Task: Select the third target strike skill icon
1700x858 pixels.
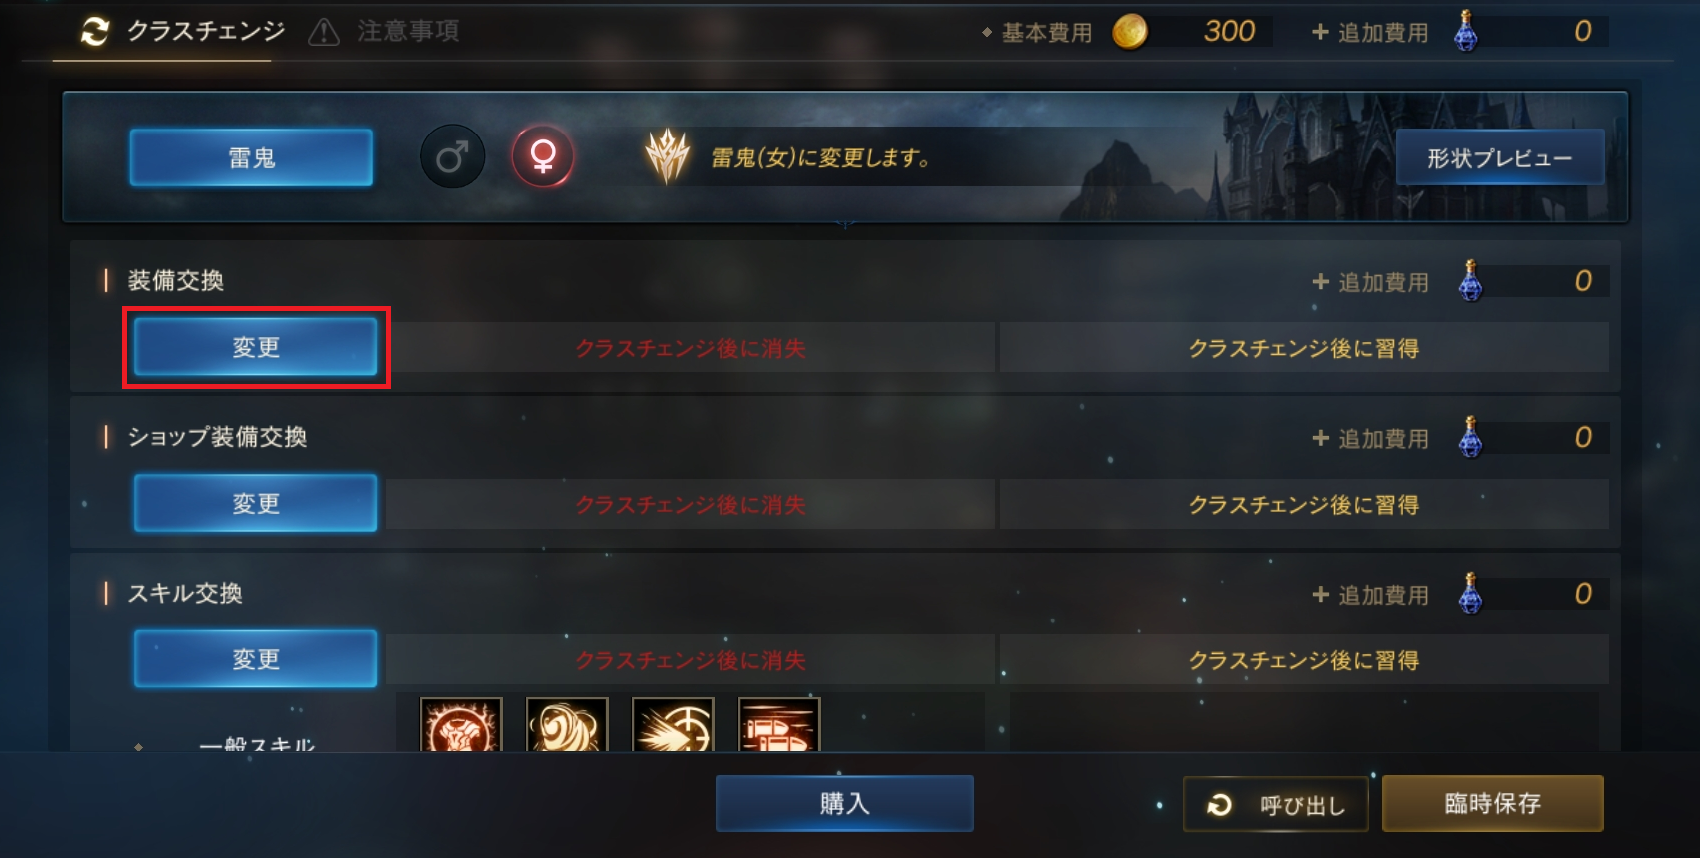Action: [x=673, y=725]
